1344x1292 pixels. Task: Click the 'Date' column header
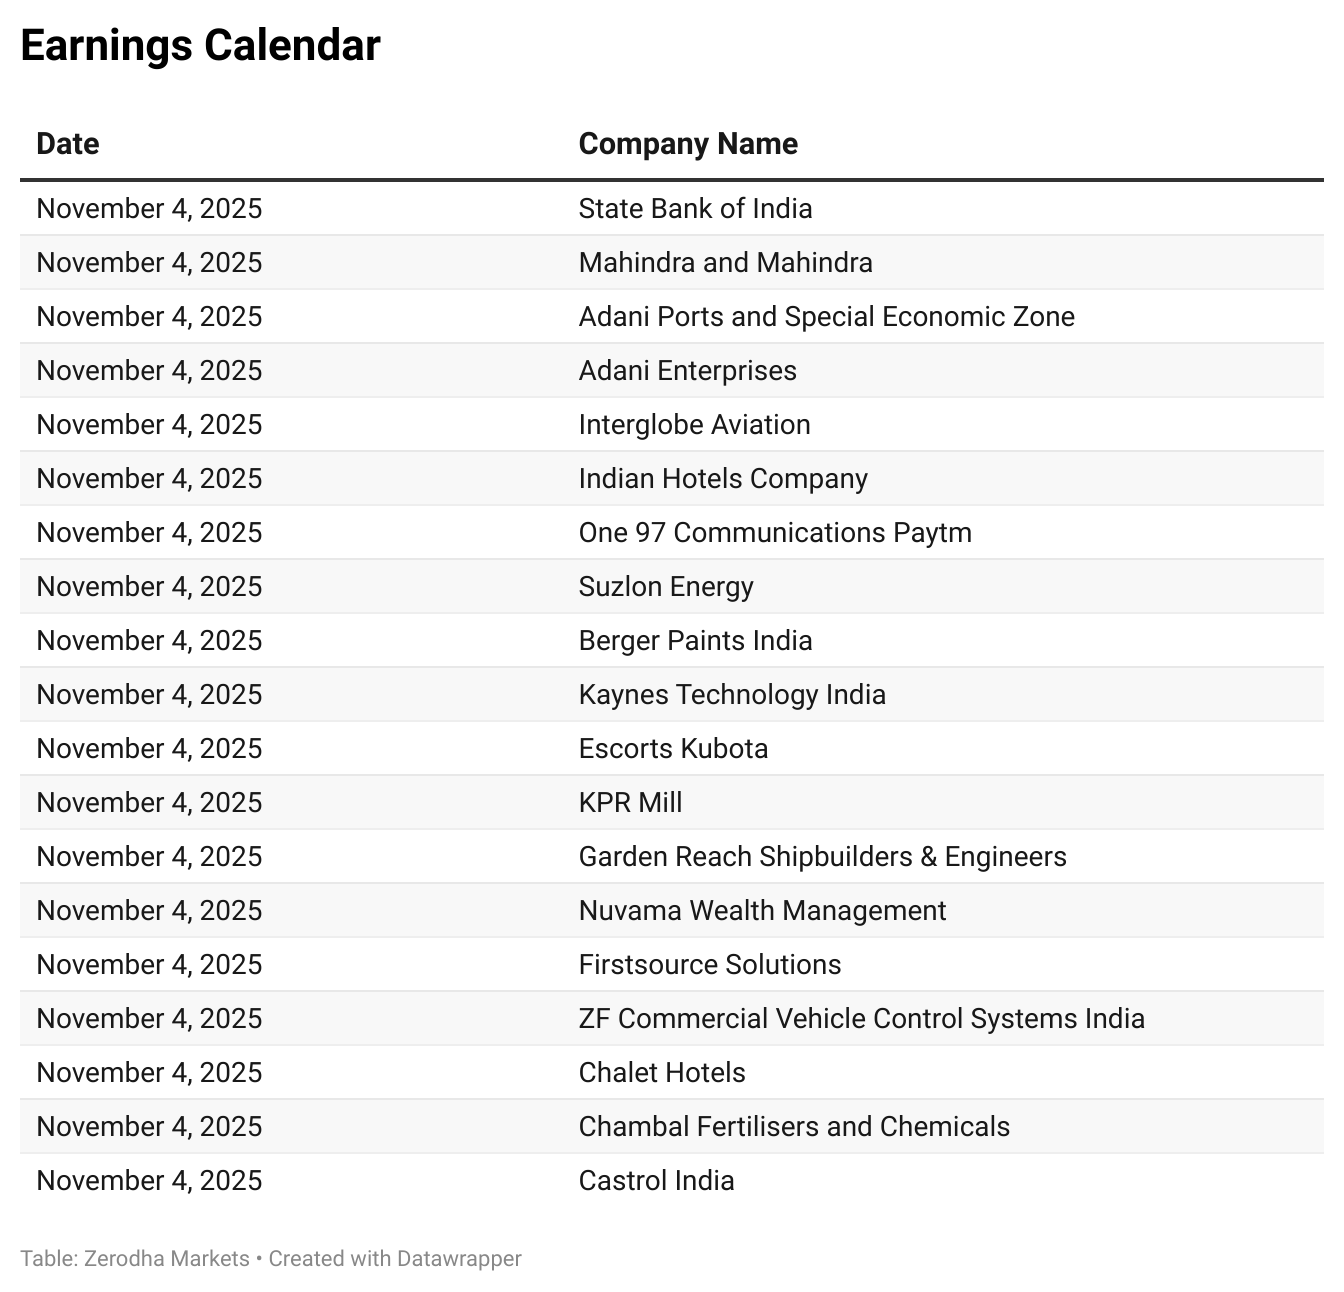click(68, 143)
